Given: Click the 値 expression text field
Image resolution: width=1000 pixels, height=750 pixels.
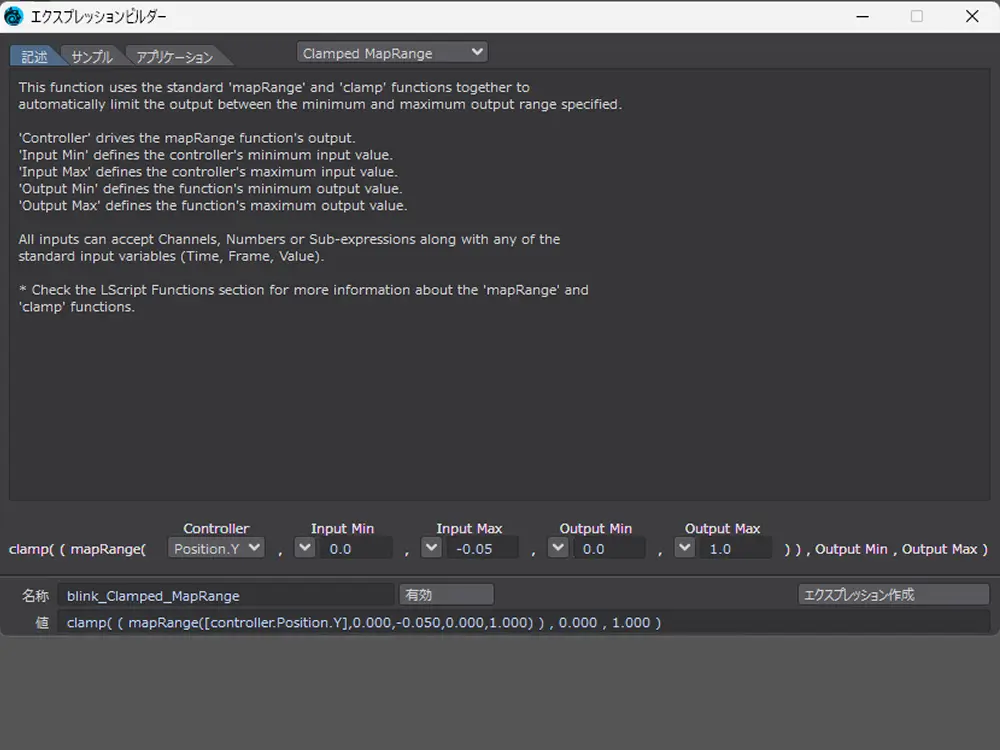Looking at the screenshot, I should [520, 622].
